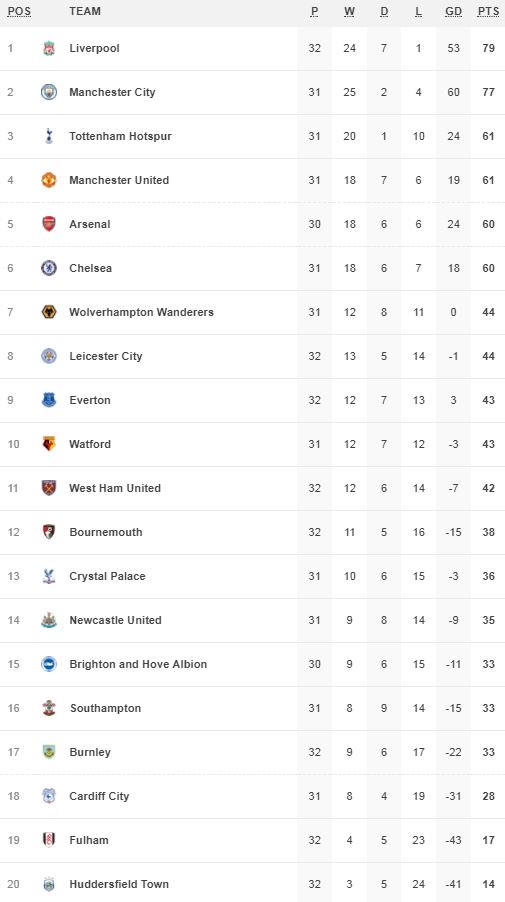Select the POS column header

pos(19,12)
